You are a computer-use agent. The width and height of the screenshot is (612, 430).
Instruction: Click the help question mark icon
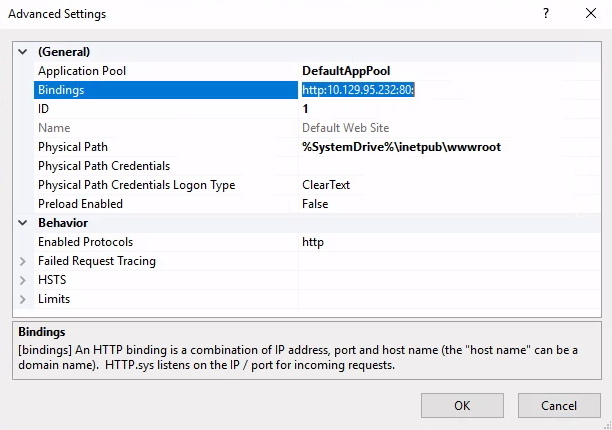(x=546, y=13)
